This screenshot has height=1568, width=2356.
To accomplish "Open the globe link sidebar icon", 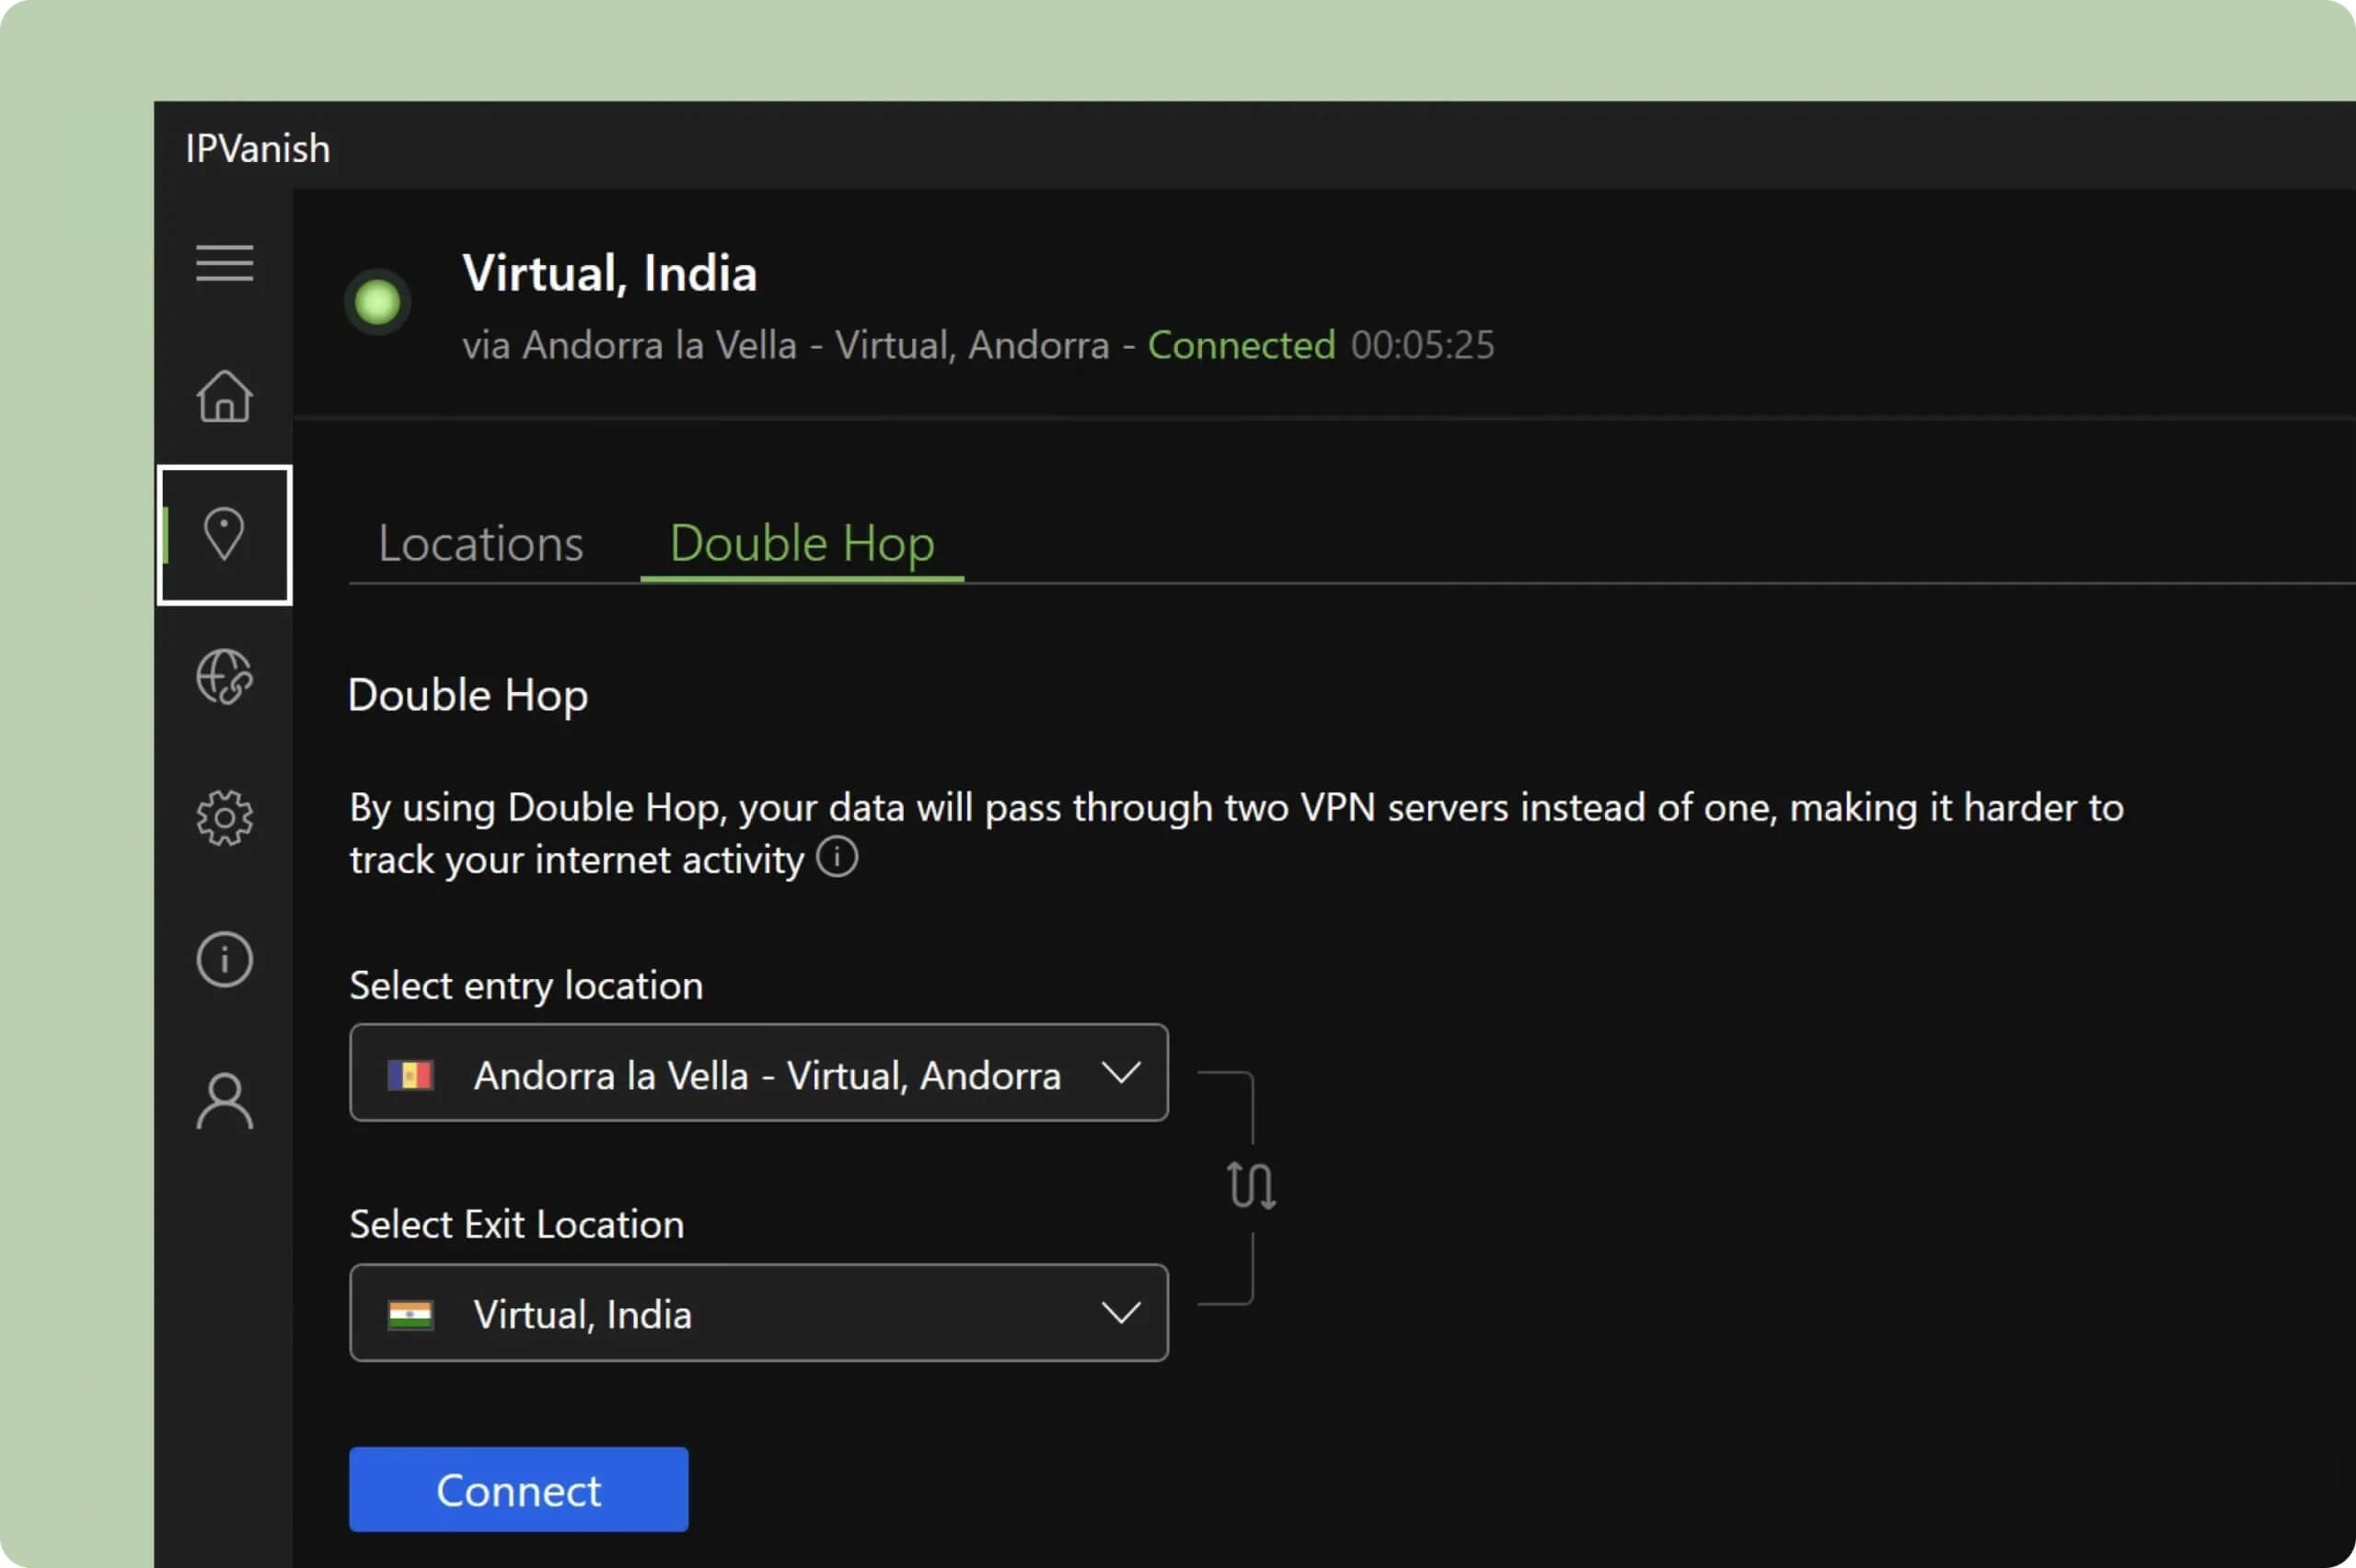I will (224, 677).
